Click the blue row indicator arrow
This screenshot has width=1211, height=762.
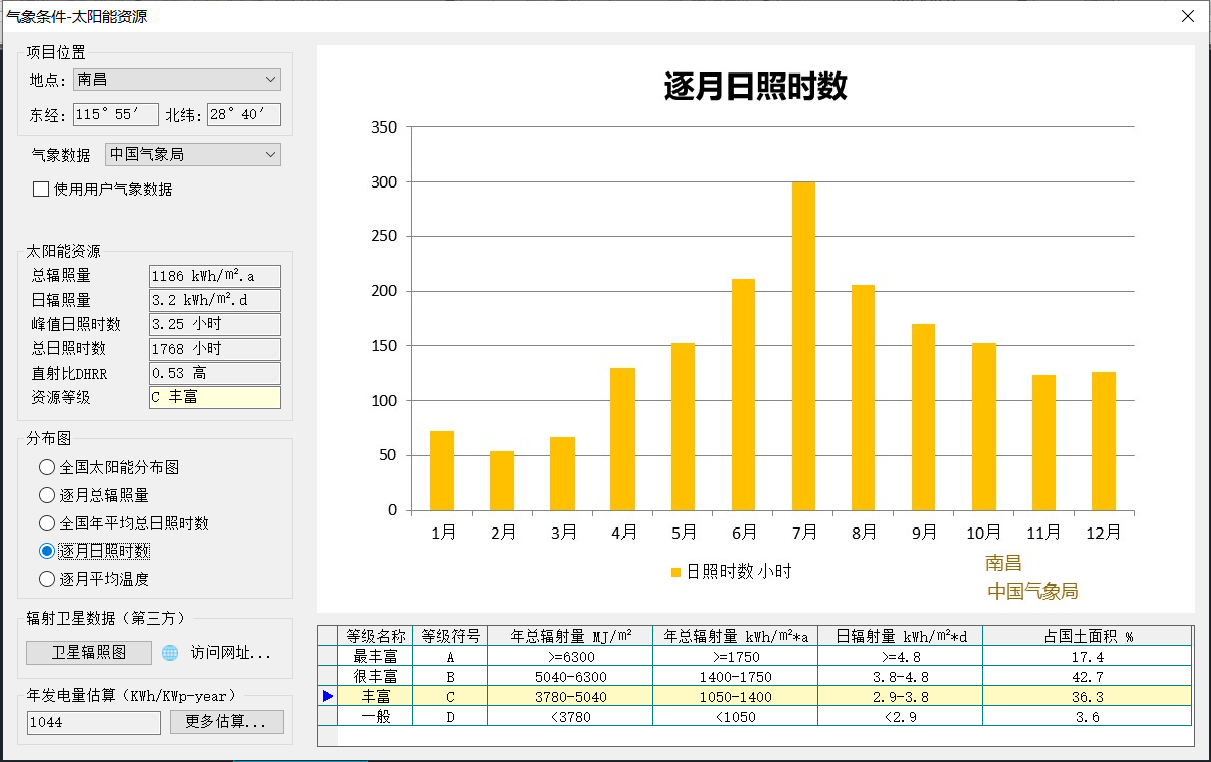click(x=327, y=696)
